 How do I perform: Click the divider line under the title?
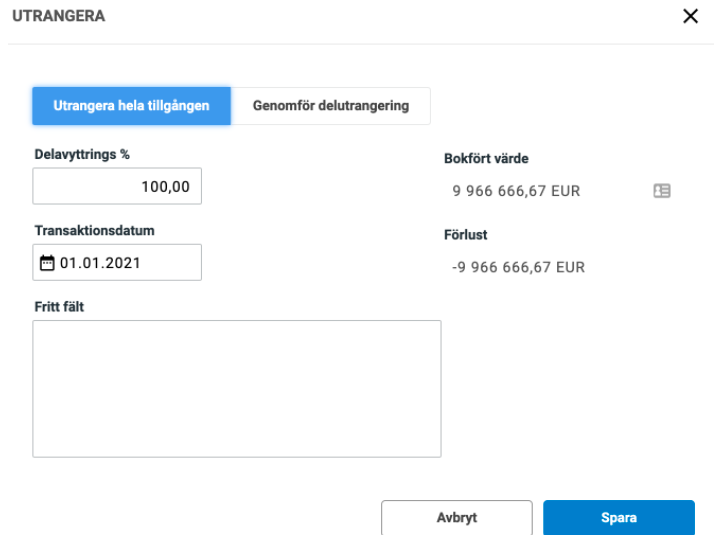pos(361,44)
